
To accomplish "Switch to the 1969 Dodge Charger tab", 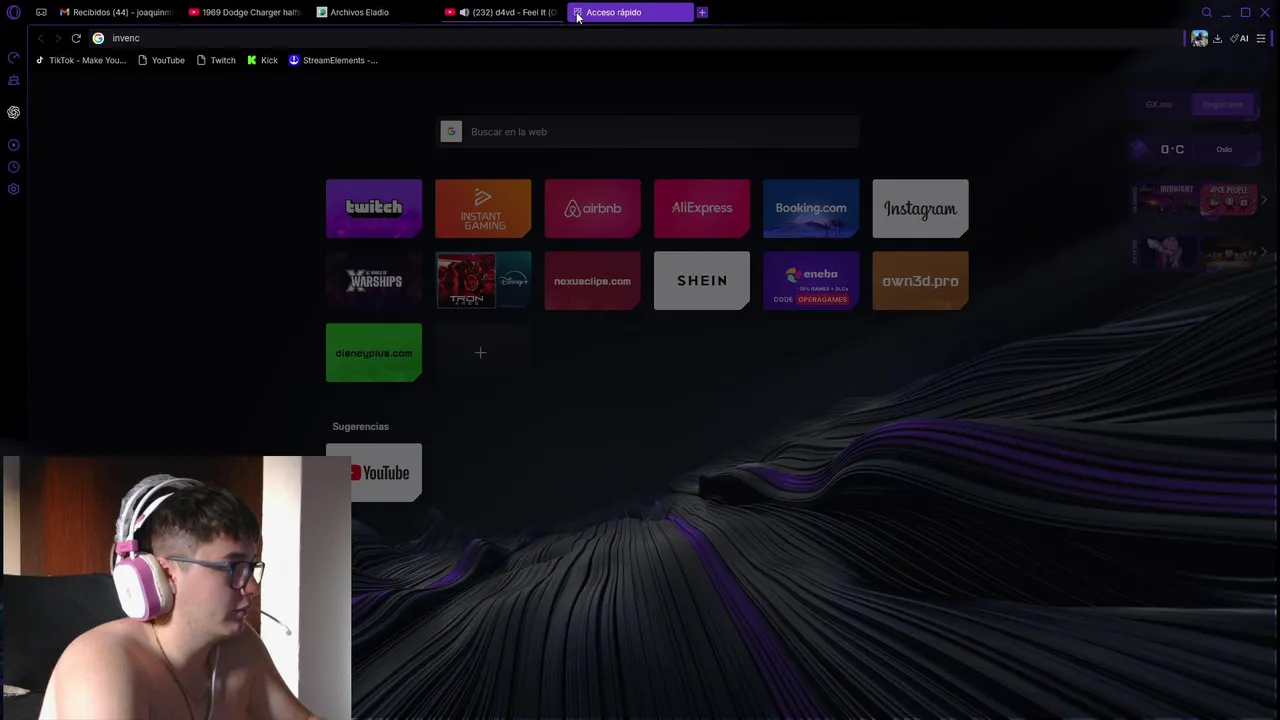I will (x=246, y=12).
